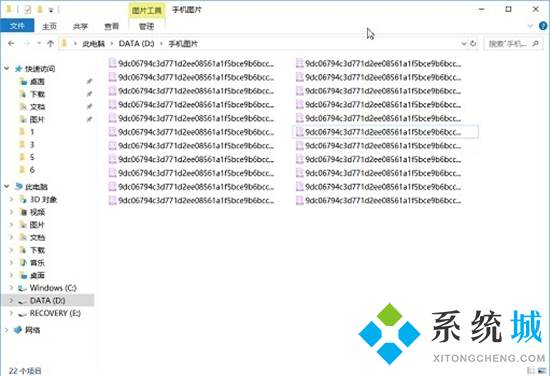Open the Customize Quick Access Toolbar dropdown

click(51, 10)
